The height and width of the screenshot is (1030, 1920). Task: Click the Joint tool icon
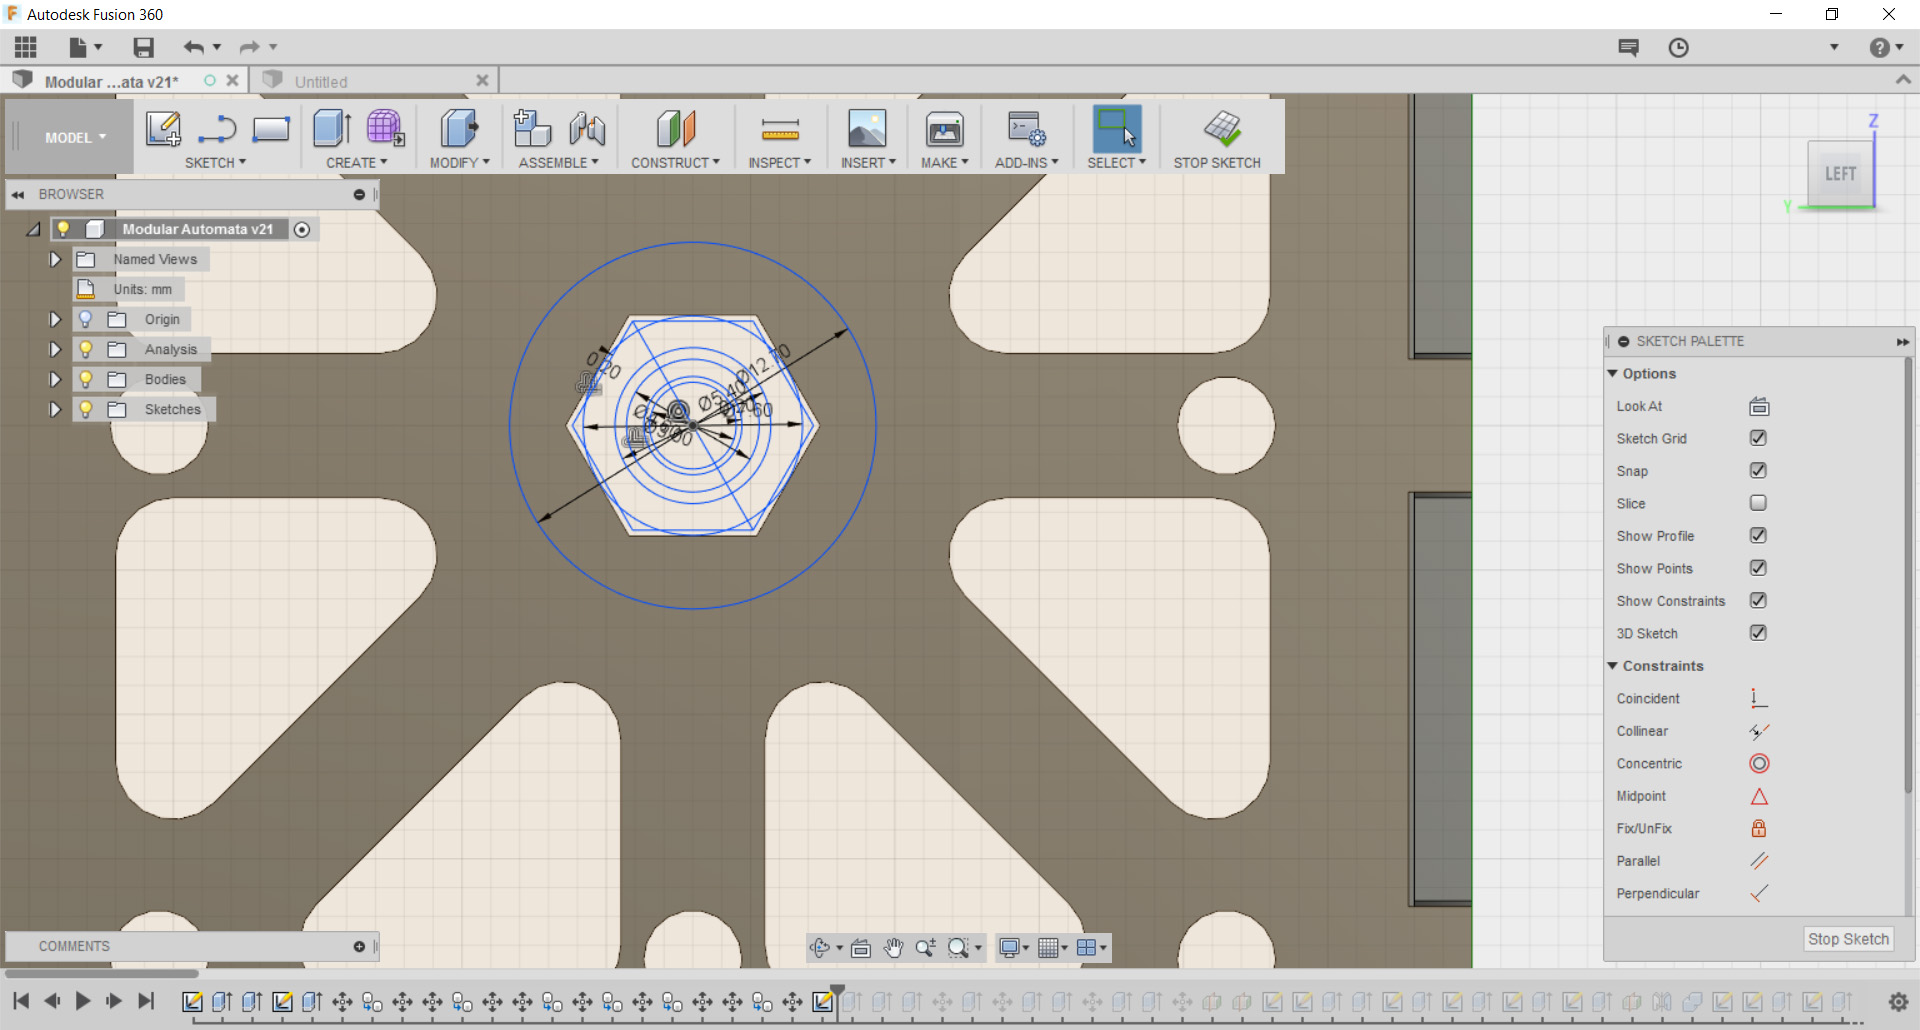pyautogui.click(x=587, y=129)
